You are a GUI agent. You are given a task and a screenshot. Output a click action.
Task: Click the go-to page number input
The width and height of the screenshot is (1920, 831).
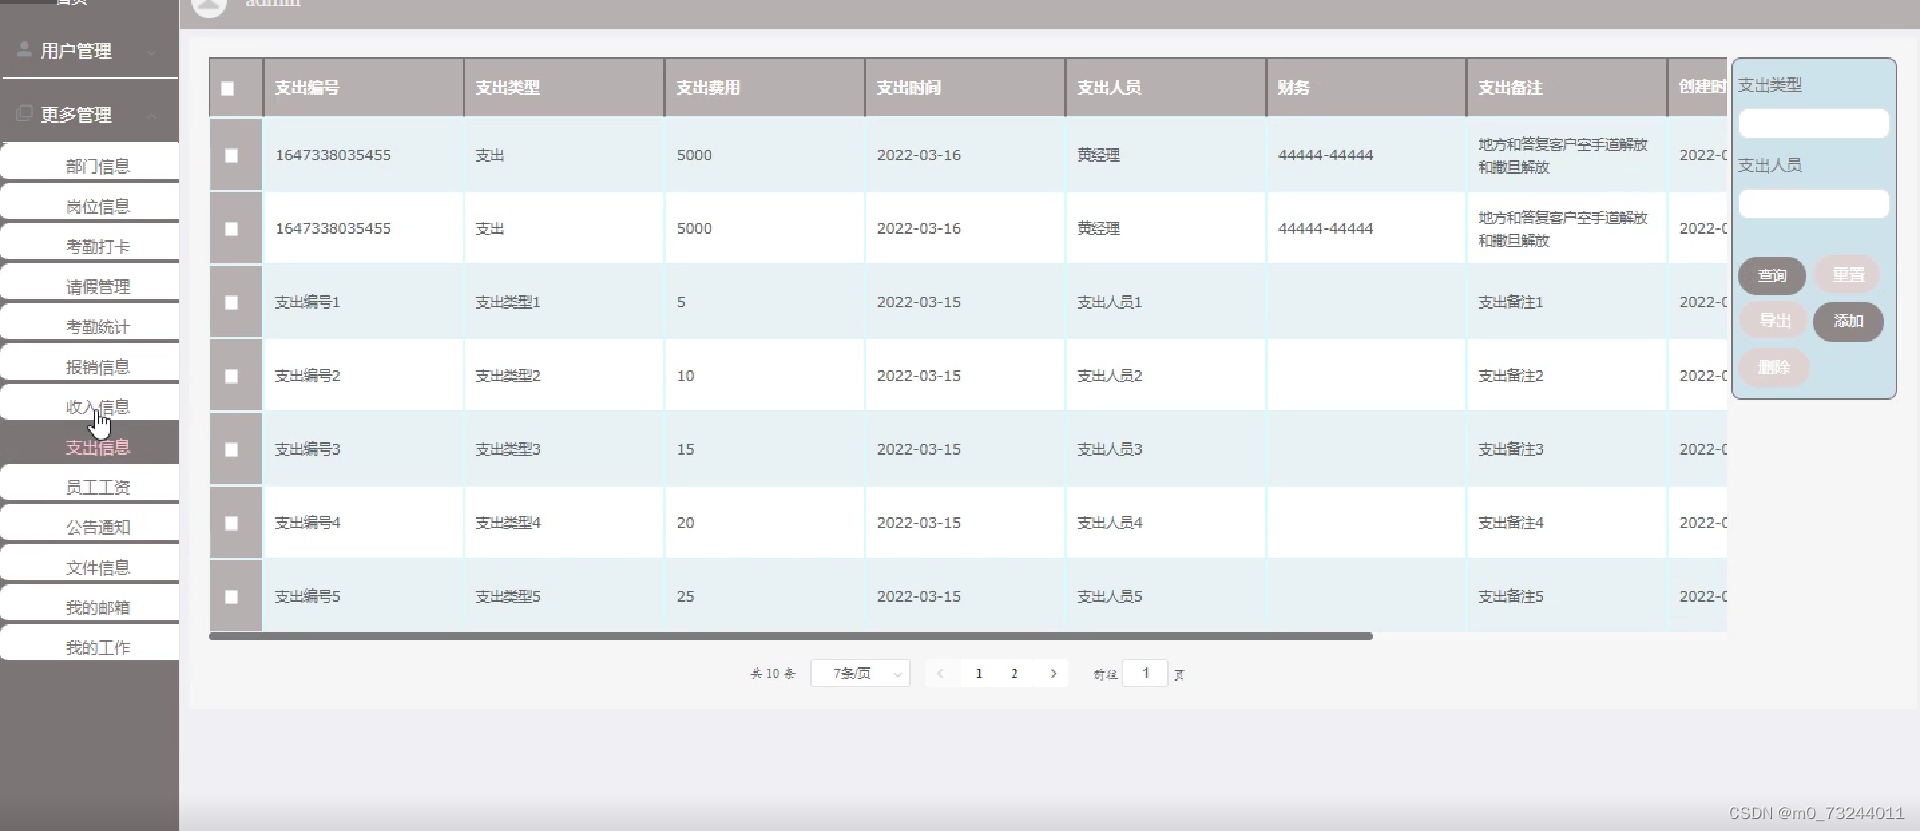1145,673
